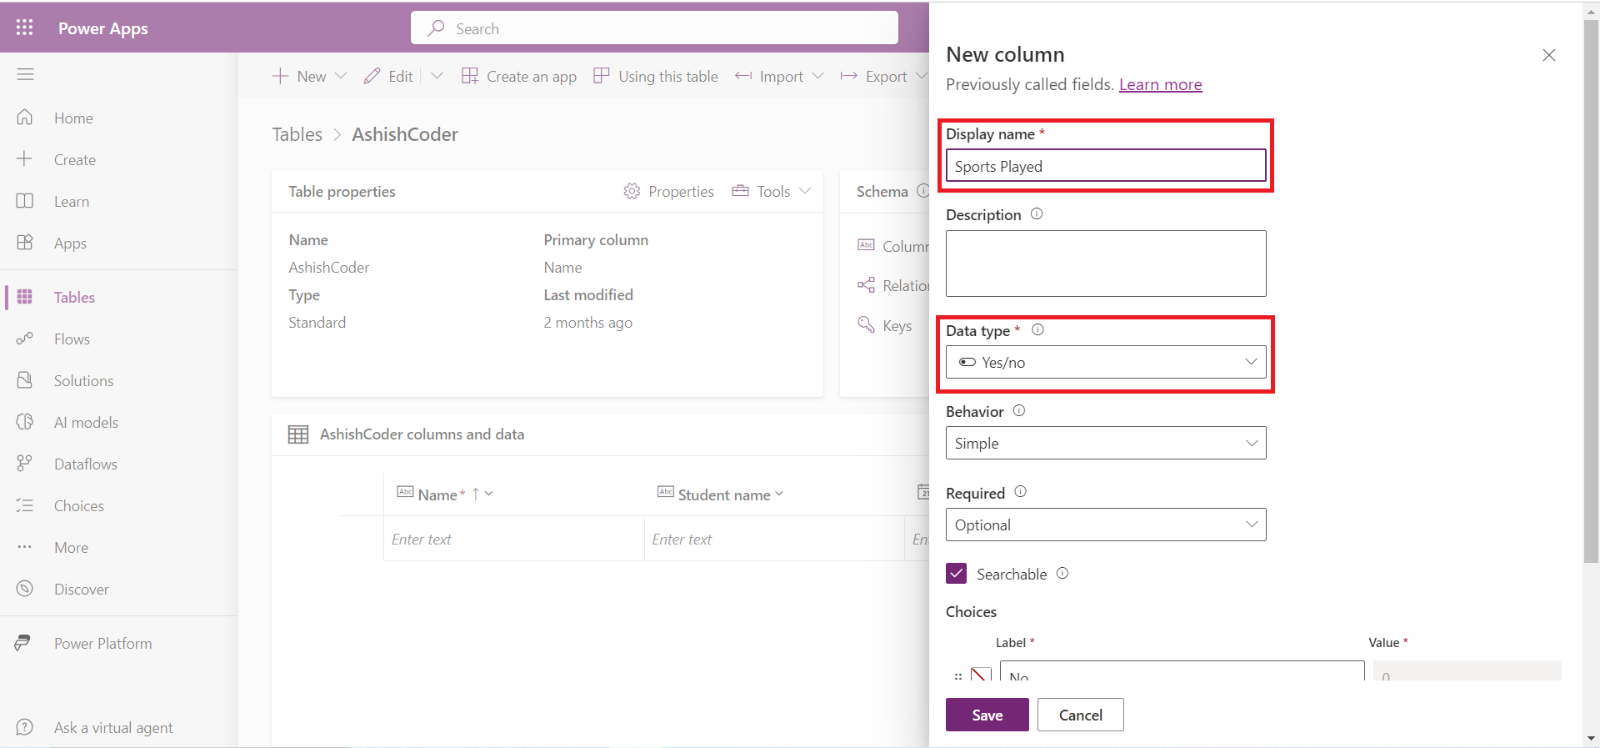The width and height of the screenshot is (1600, 748).
Task: Click the Display name input field
Action: (x=1105, y=166)
